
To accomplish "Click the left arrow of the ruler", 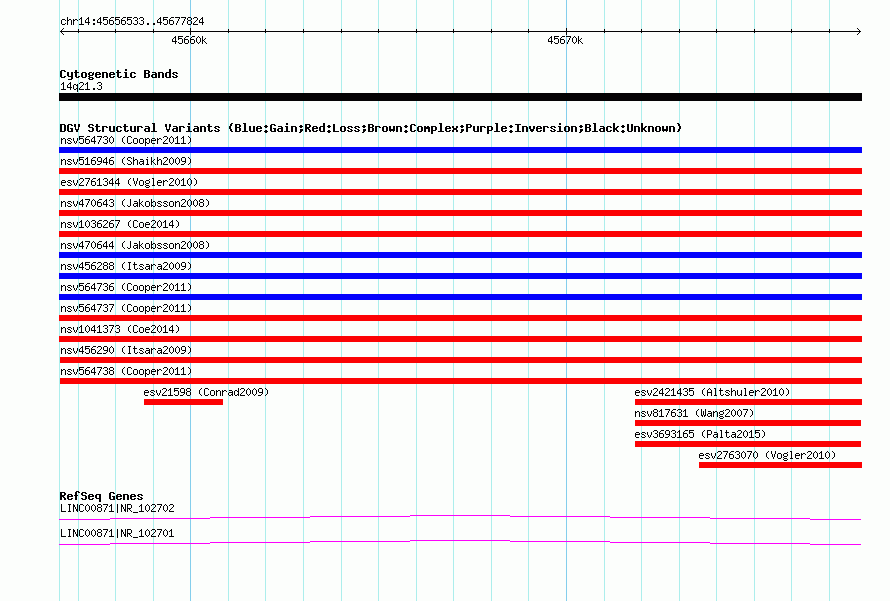I will 62,31.
